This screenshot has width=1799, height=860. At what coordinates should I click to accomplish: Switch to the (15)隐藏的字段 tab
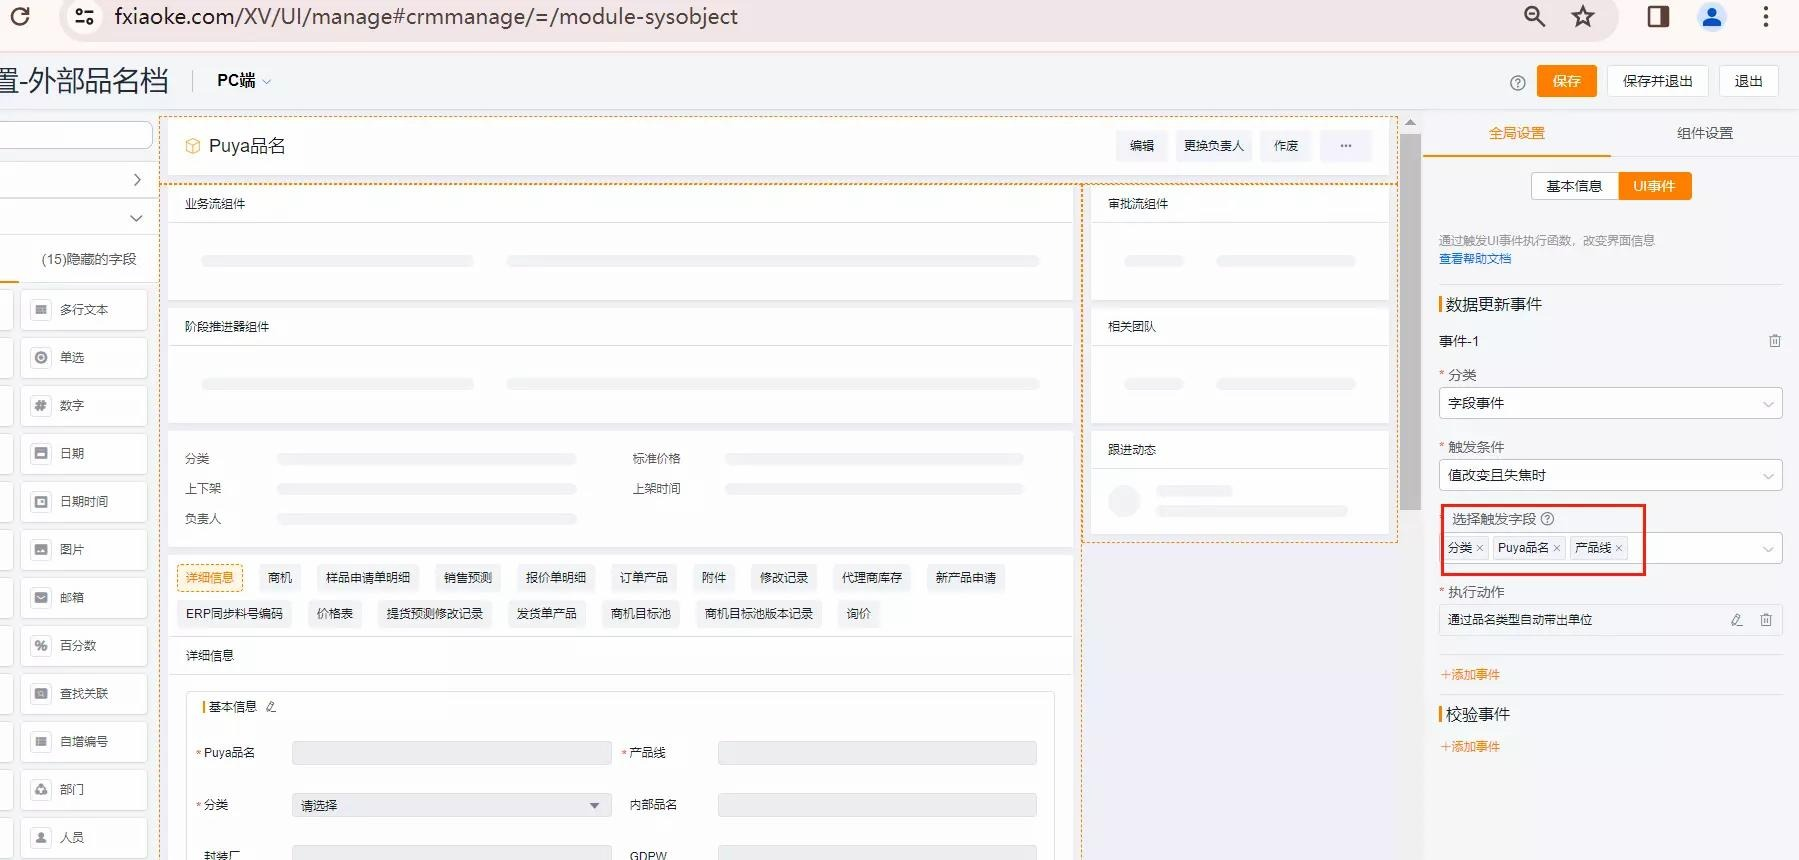[x=89, y=259]
